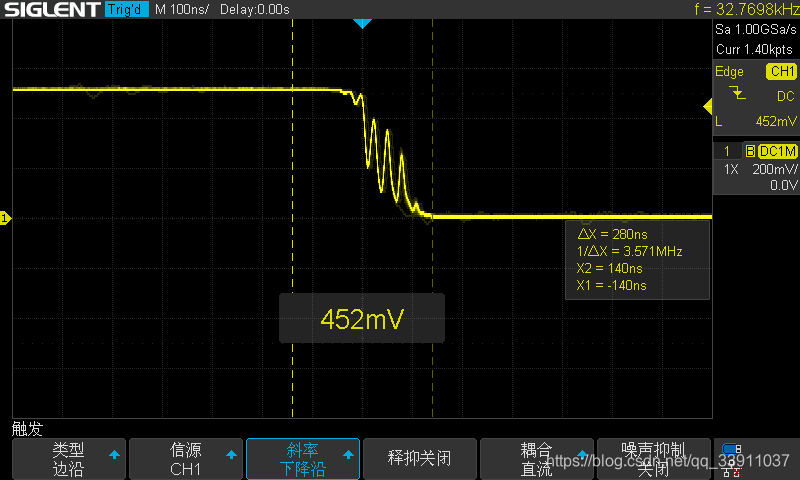Open the 类型 边沿 trigger type menu
Image resolution: width=800 pixels, height=480 pixels.
(x=68, y=459)
